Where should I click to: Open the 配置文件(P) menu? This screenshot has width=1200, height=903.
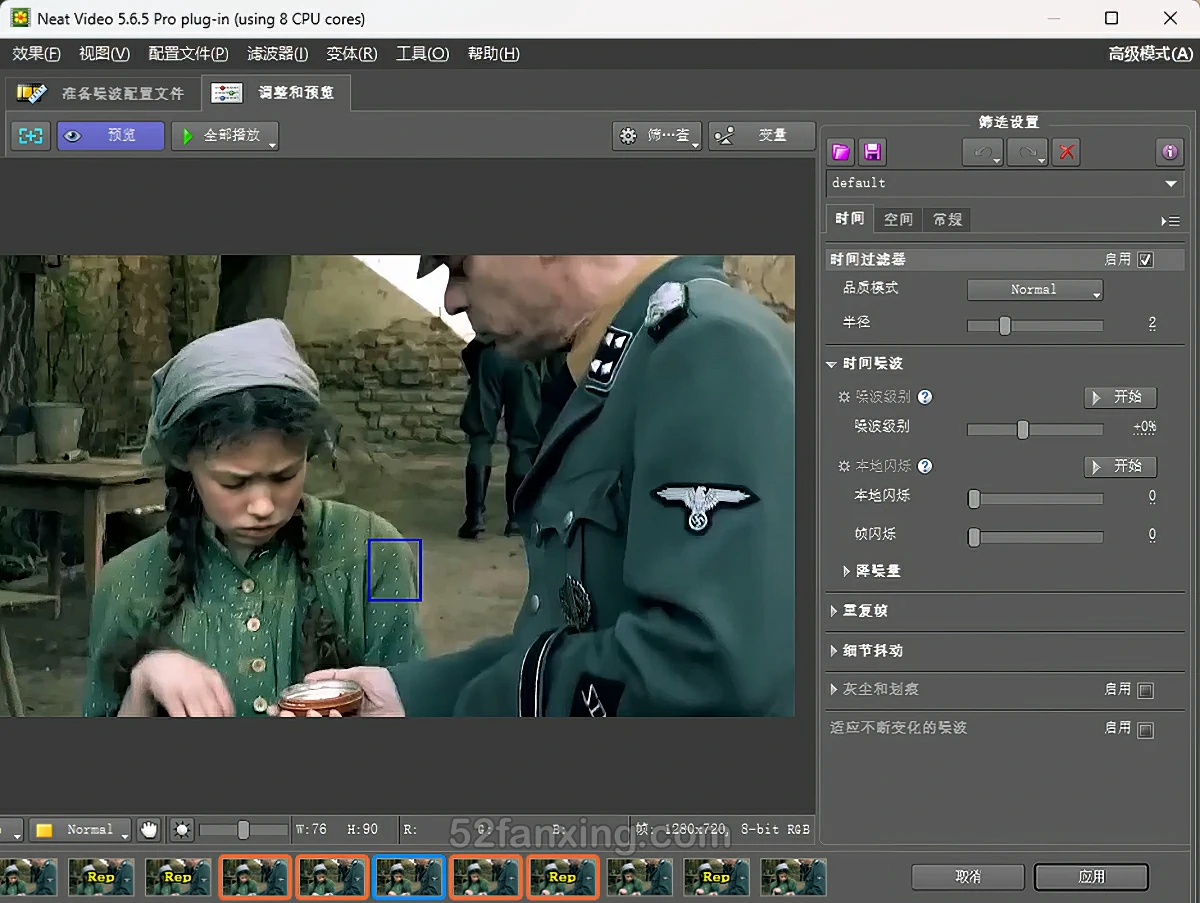[188, 54]
